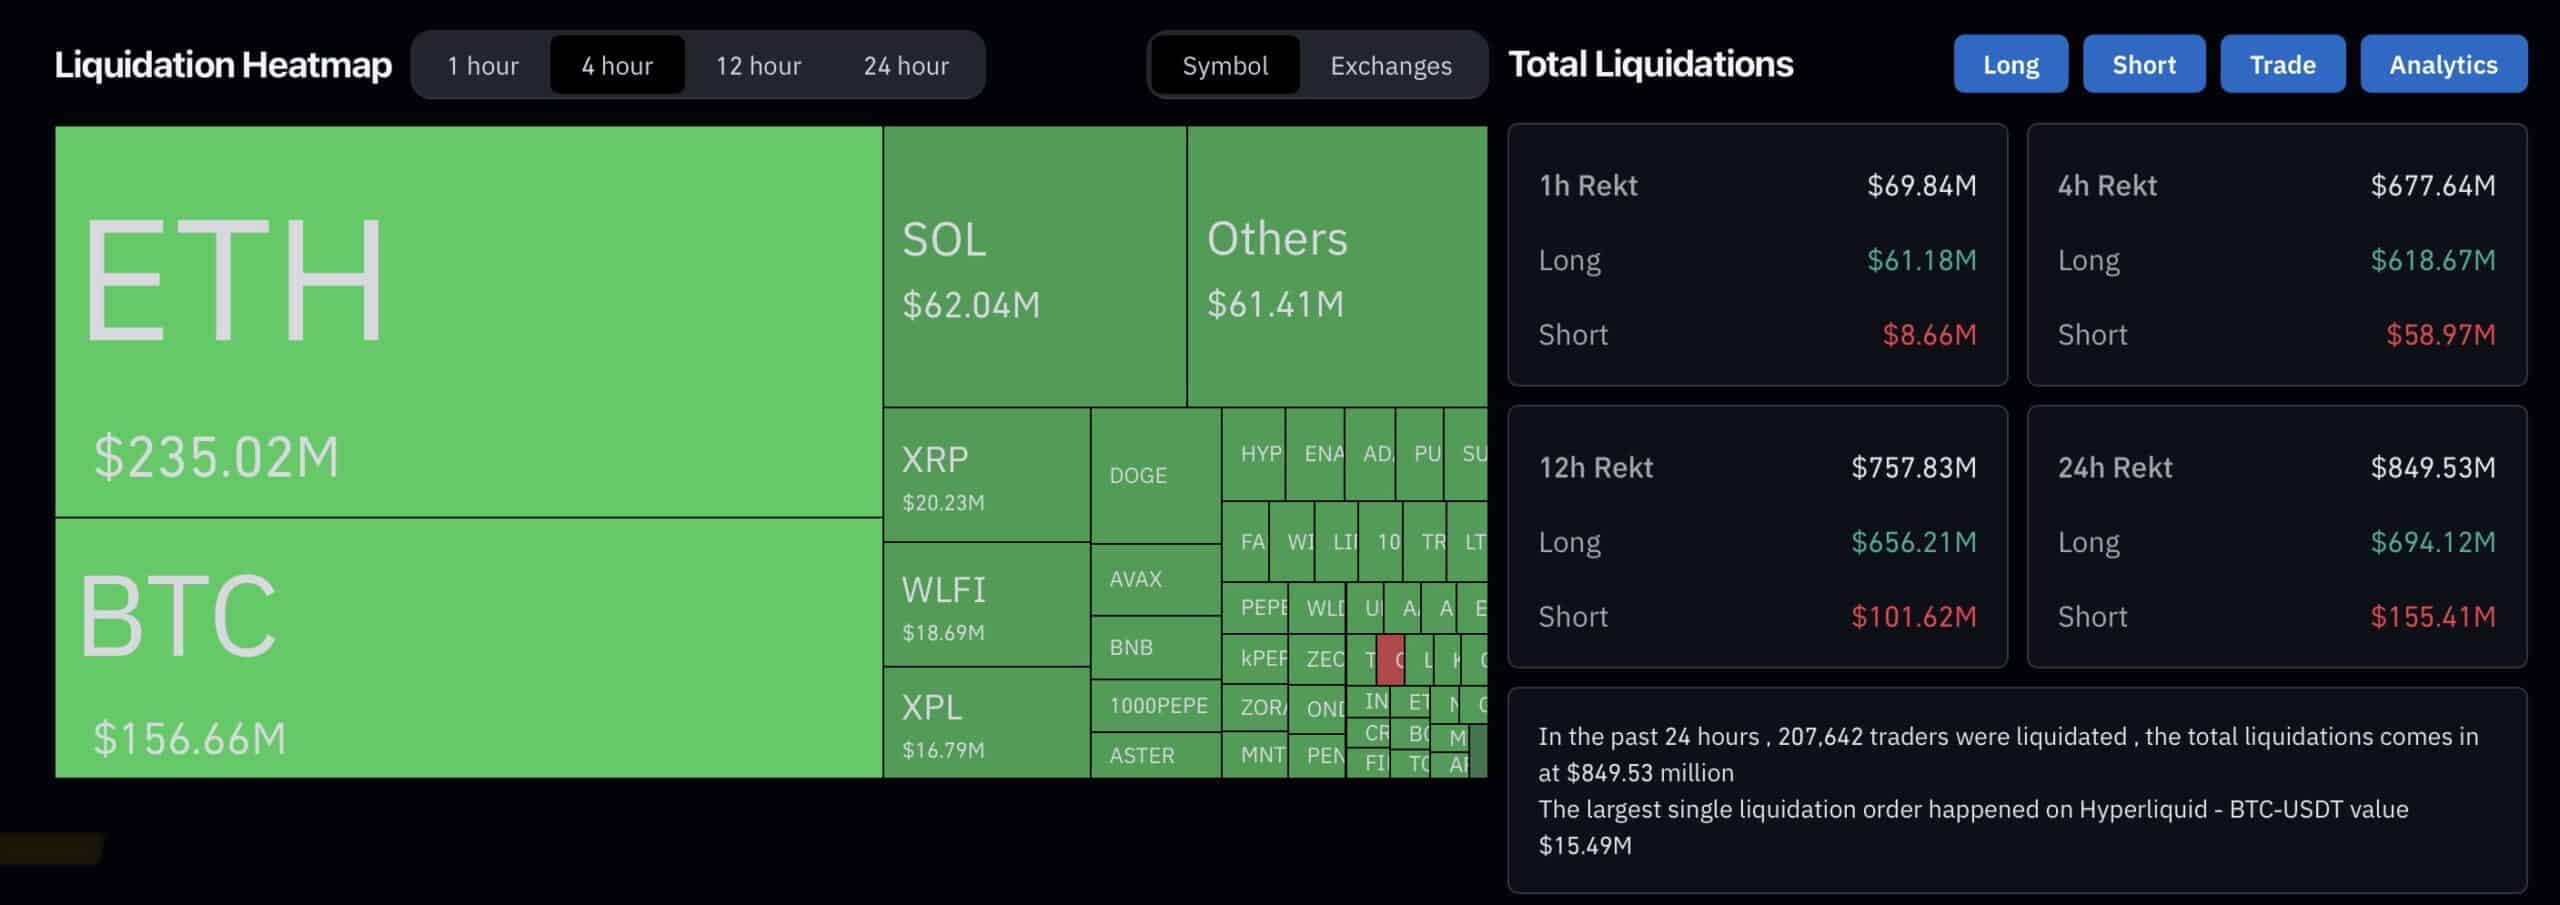The image size is (2560, 905).
Task: Select the 1 hour timeframe
Action: [x=482, y=66]
